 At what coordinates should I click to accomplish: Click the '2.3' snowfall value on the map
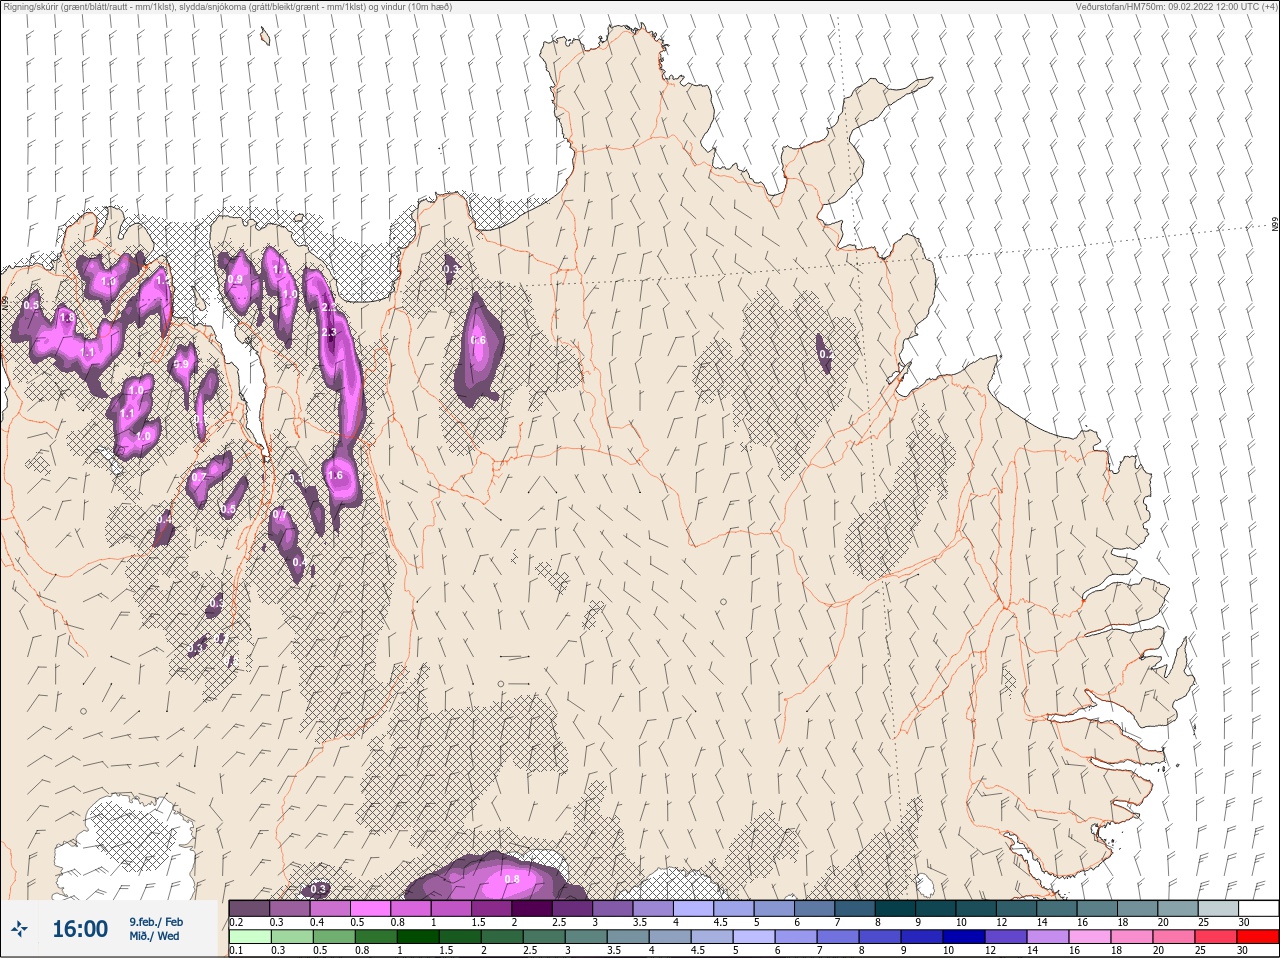[x=329, y=332]
